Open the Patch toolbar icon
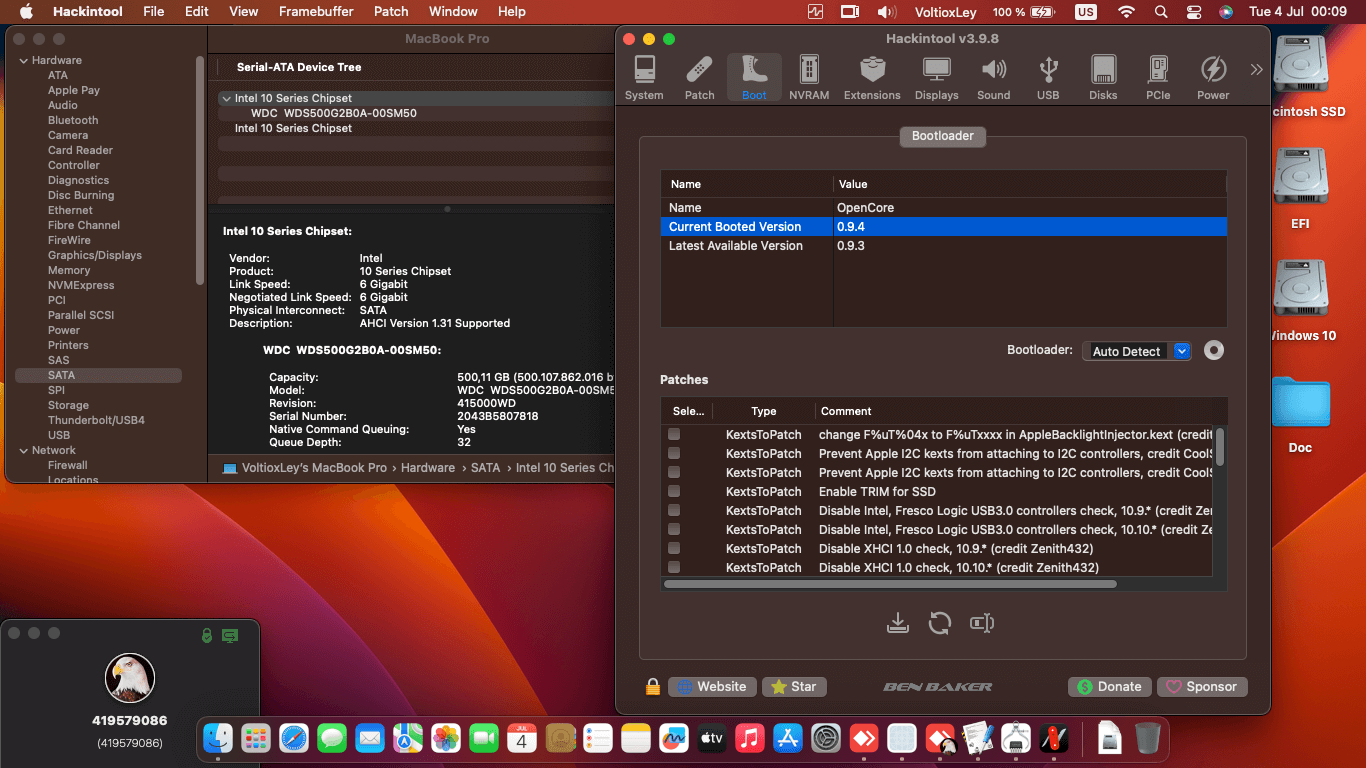 699,78
